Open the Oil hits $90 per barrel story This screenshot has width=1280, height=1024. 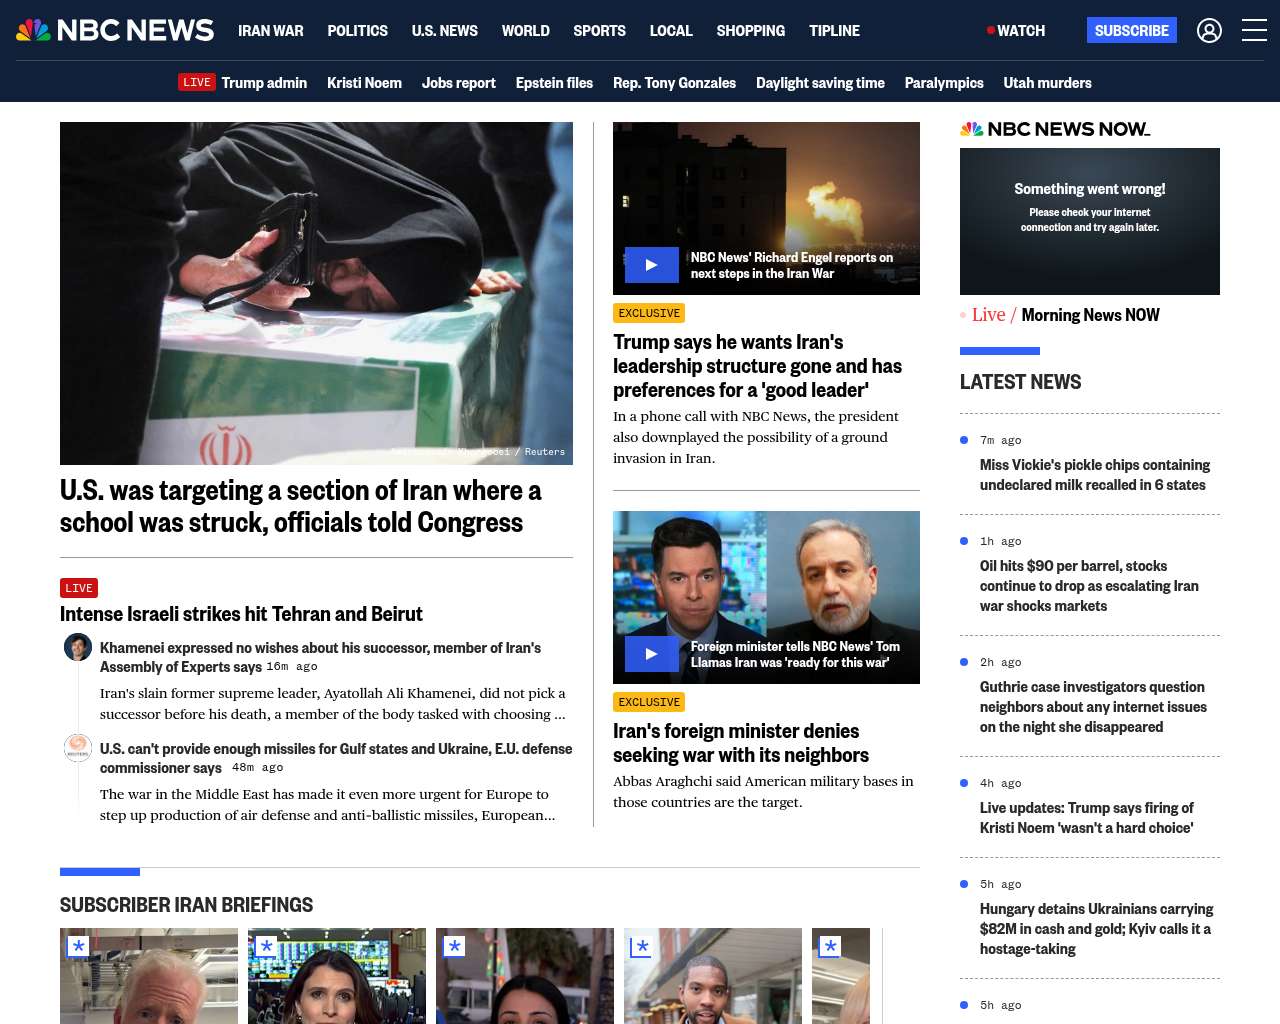pyautogui.click(x=1089, y=586)
